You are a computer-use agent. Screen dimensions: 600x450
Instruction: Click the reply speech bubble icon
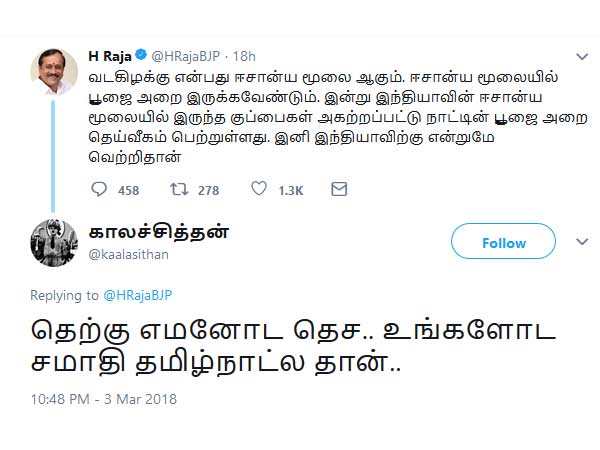[99, 188]
